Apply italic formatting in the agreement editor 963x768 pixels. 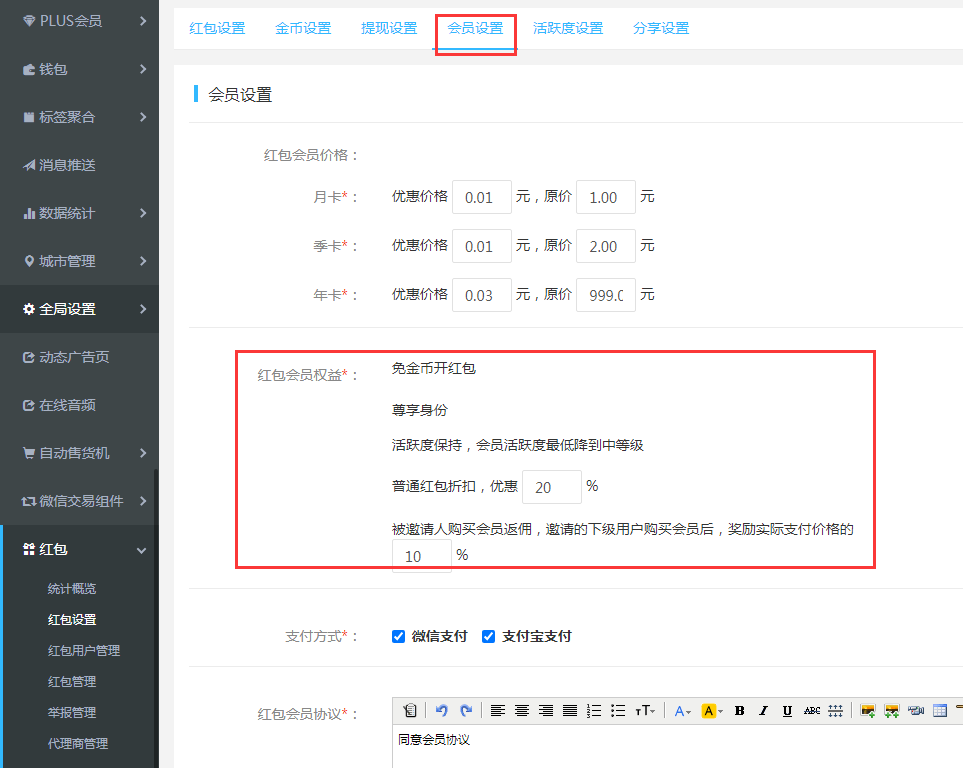coord(764,711)
